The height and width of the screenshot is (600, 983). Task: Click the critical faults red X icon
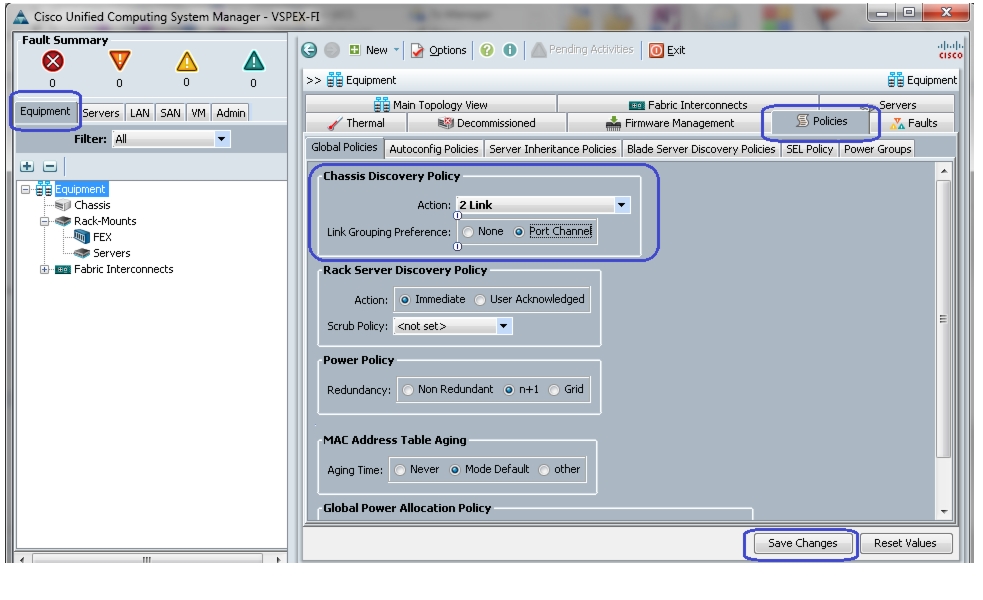tap(53, 61)
